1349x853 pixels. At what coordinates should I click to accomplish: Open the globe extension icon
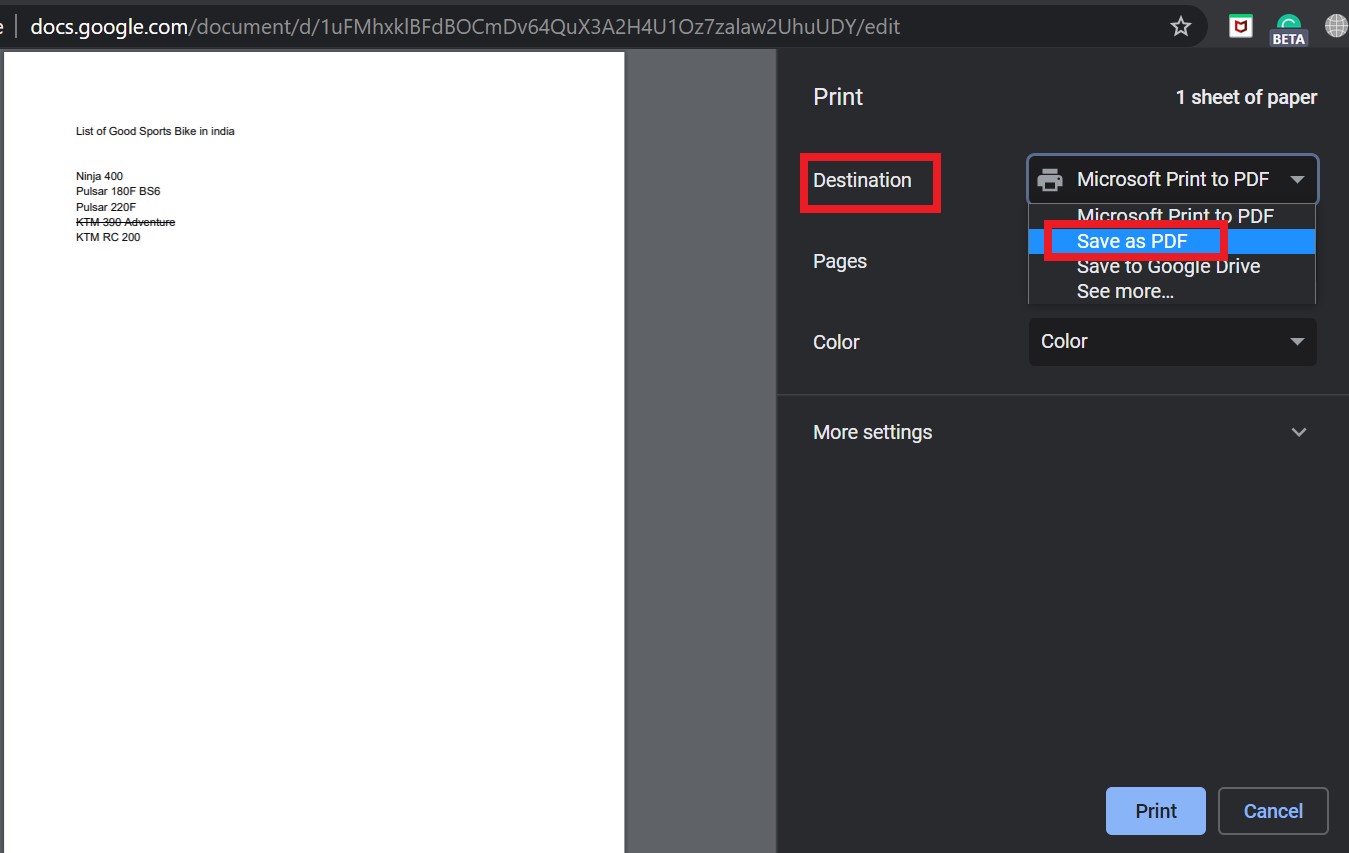click(x=1337, y=26)
